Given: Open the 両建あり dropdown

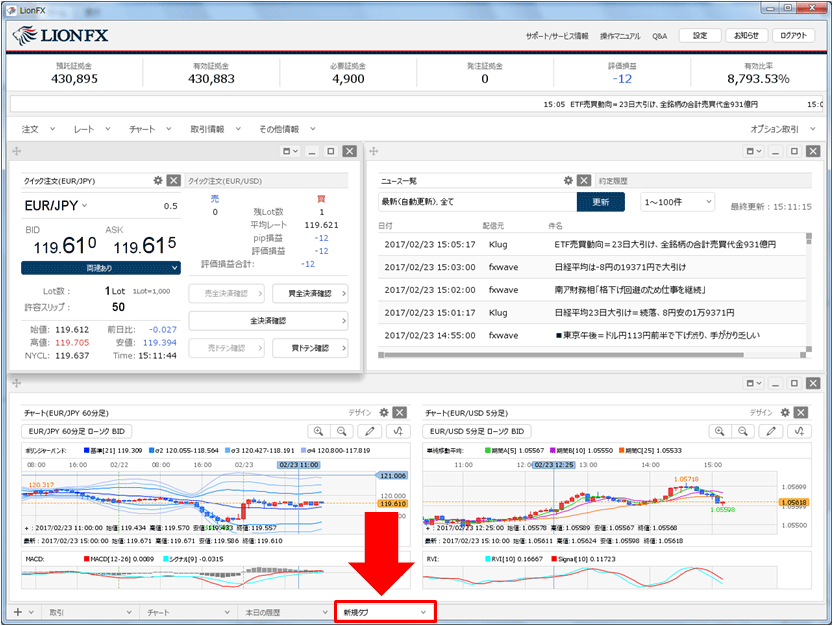Looking at the screenshot, I should click(x=101, y=268).
